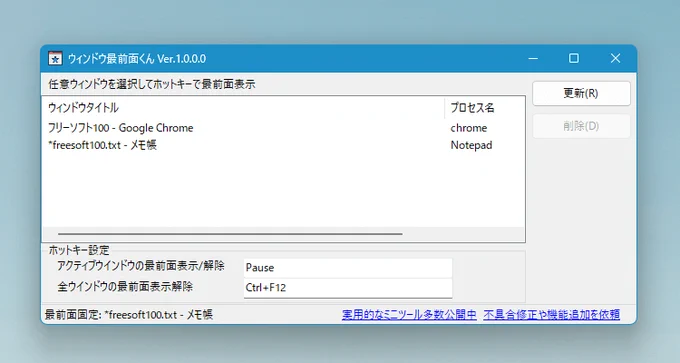Click label 全ウインドウの最前面表示解除
This screenshot has height=363, width=680.
click(125, 287)
